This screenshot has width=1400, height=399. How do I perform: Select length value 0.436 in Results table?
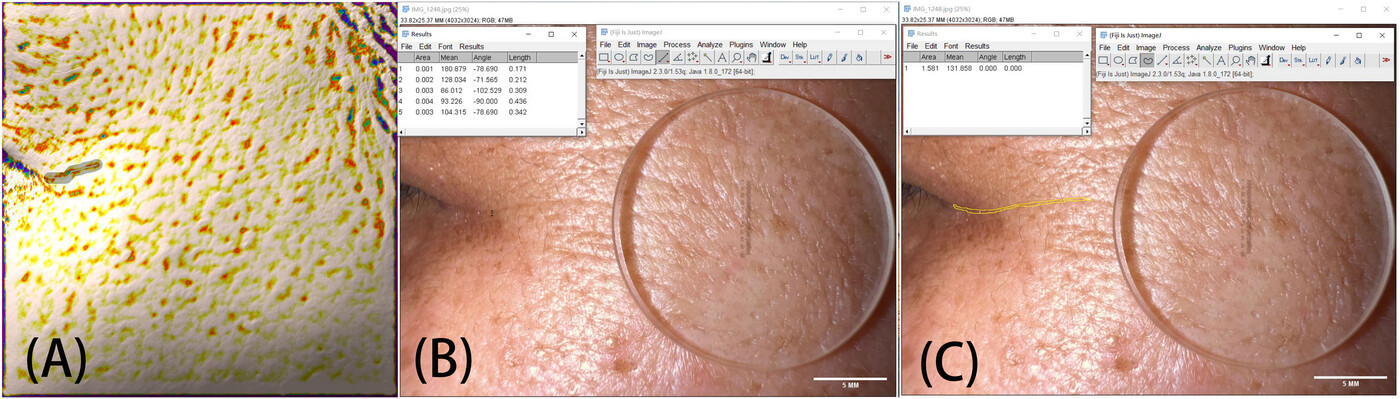coord(518,101)
